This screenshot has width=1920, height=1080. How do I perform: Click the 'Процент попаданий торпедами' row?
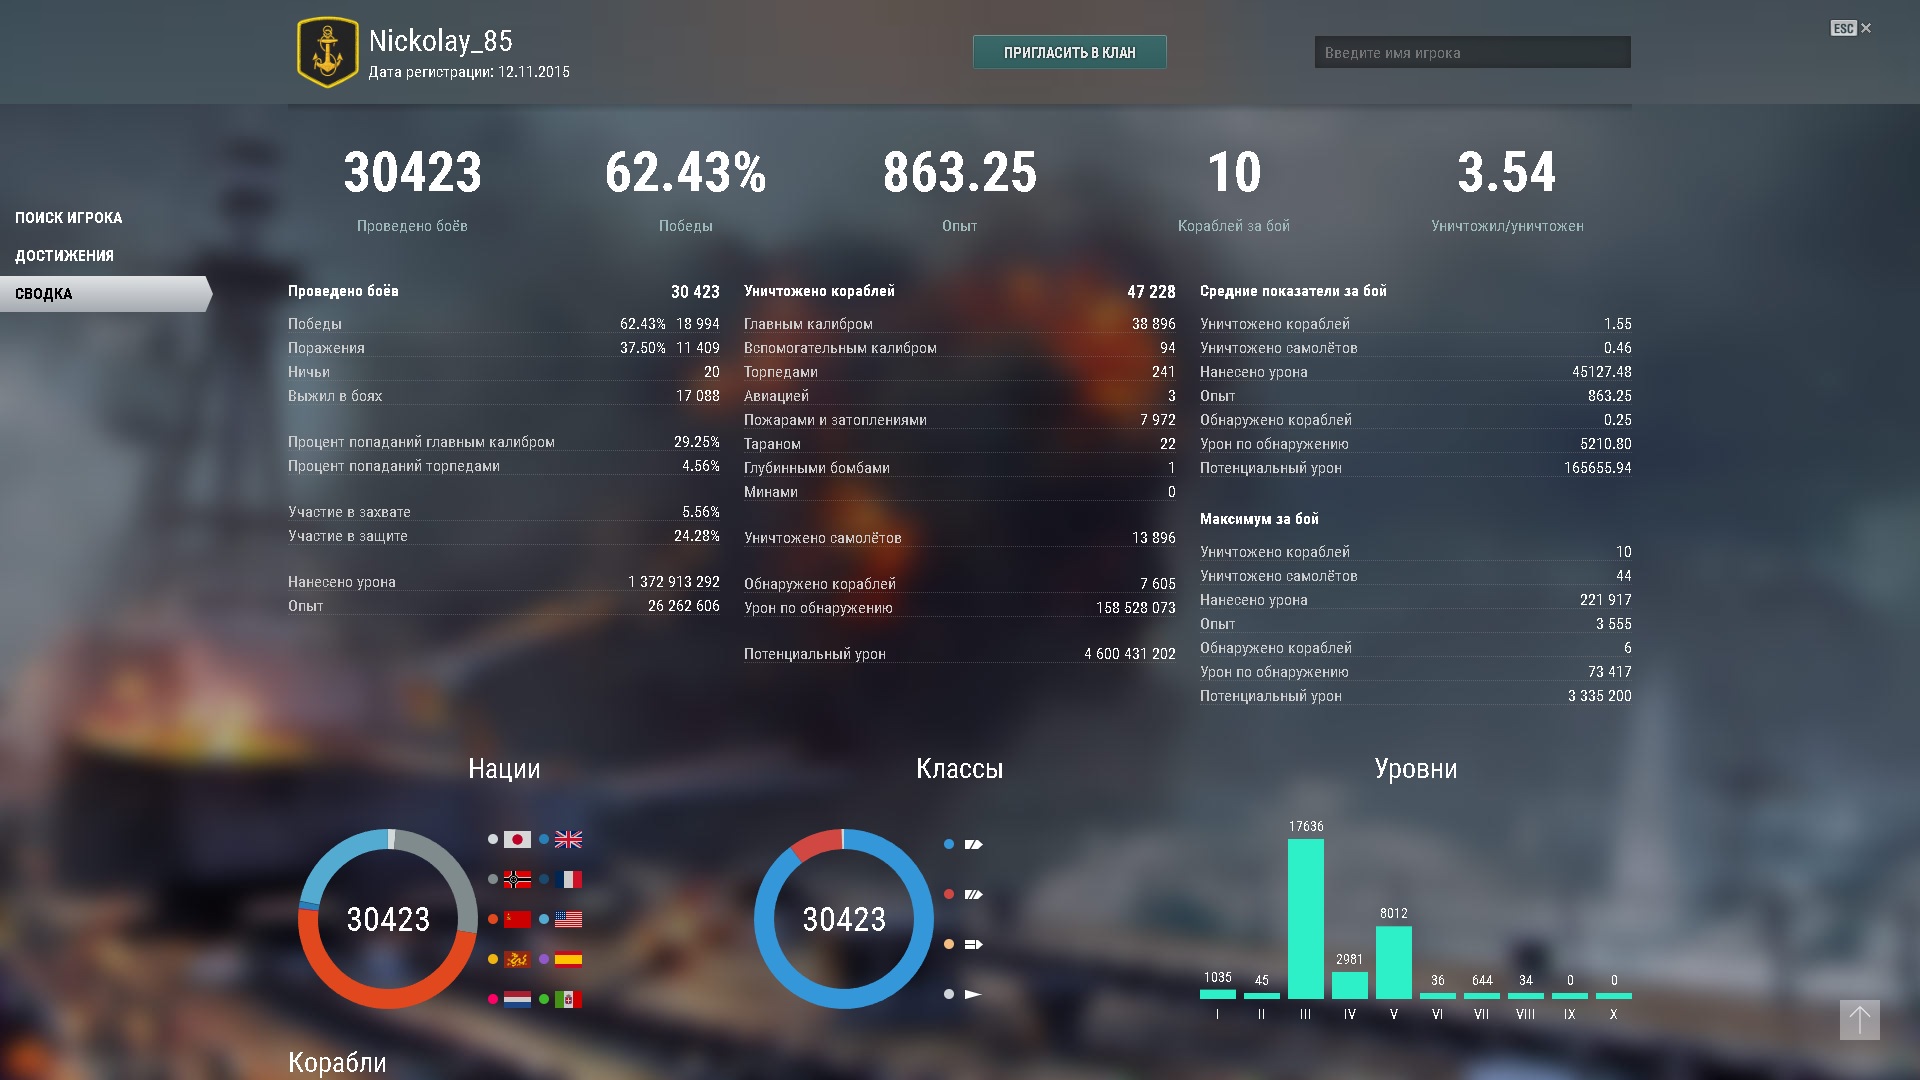click(x=504, y=466)
